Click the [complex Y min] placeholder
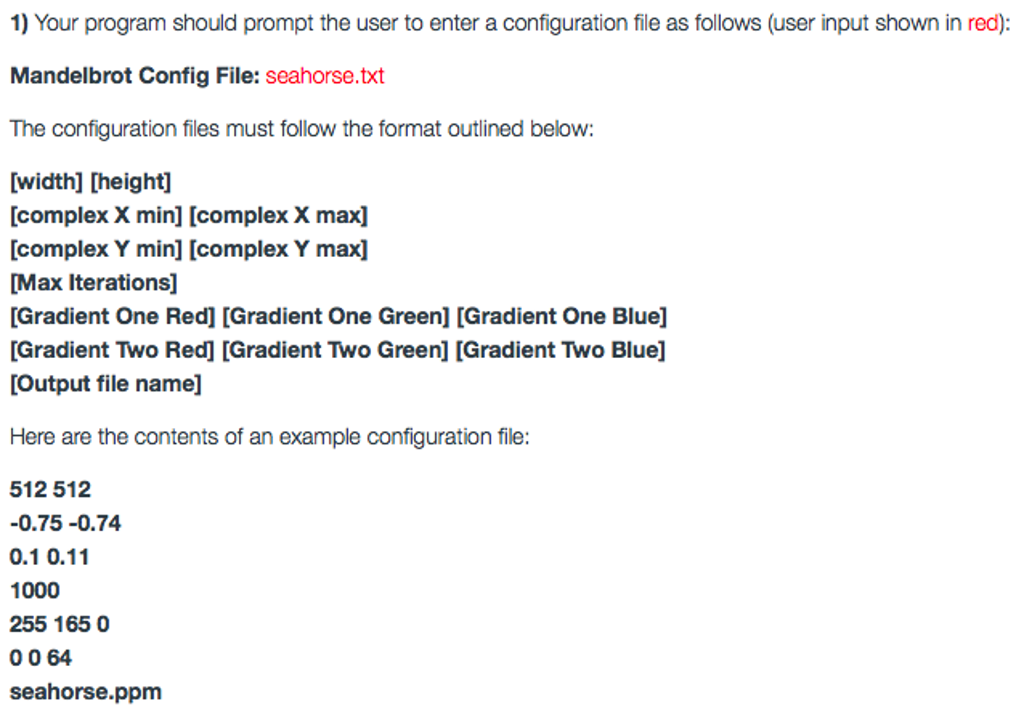Image resolution: width=1024 pixels, height=709 pixels. pyautogui.click(x=96, y=249)
